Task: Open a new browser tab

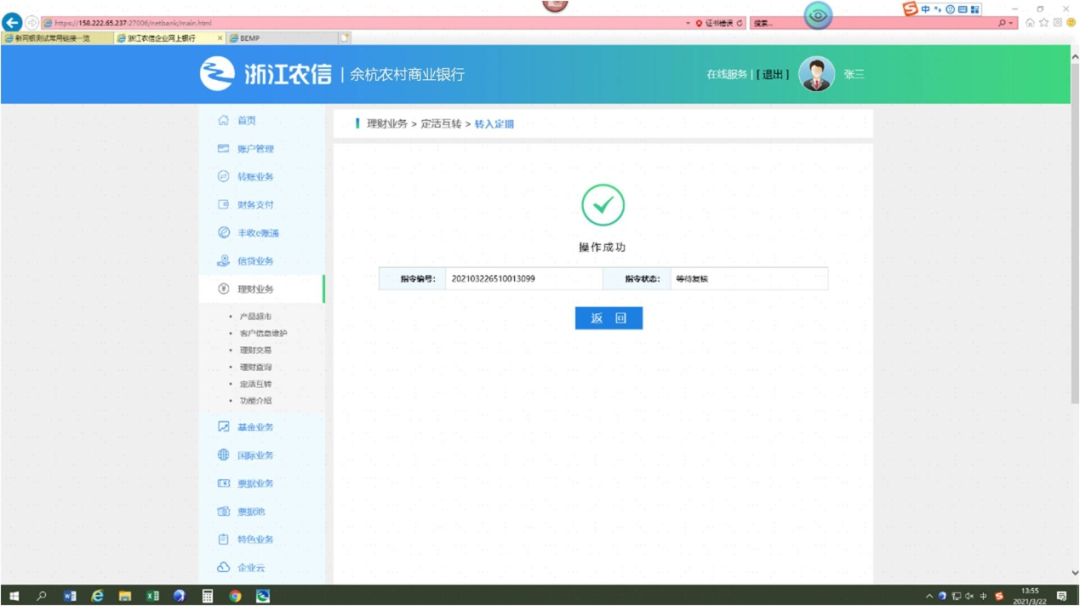Action: click(x=344, y=38)
